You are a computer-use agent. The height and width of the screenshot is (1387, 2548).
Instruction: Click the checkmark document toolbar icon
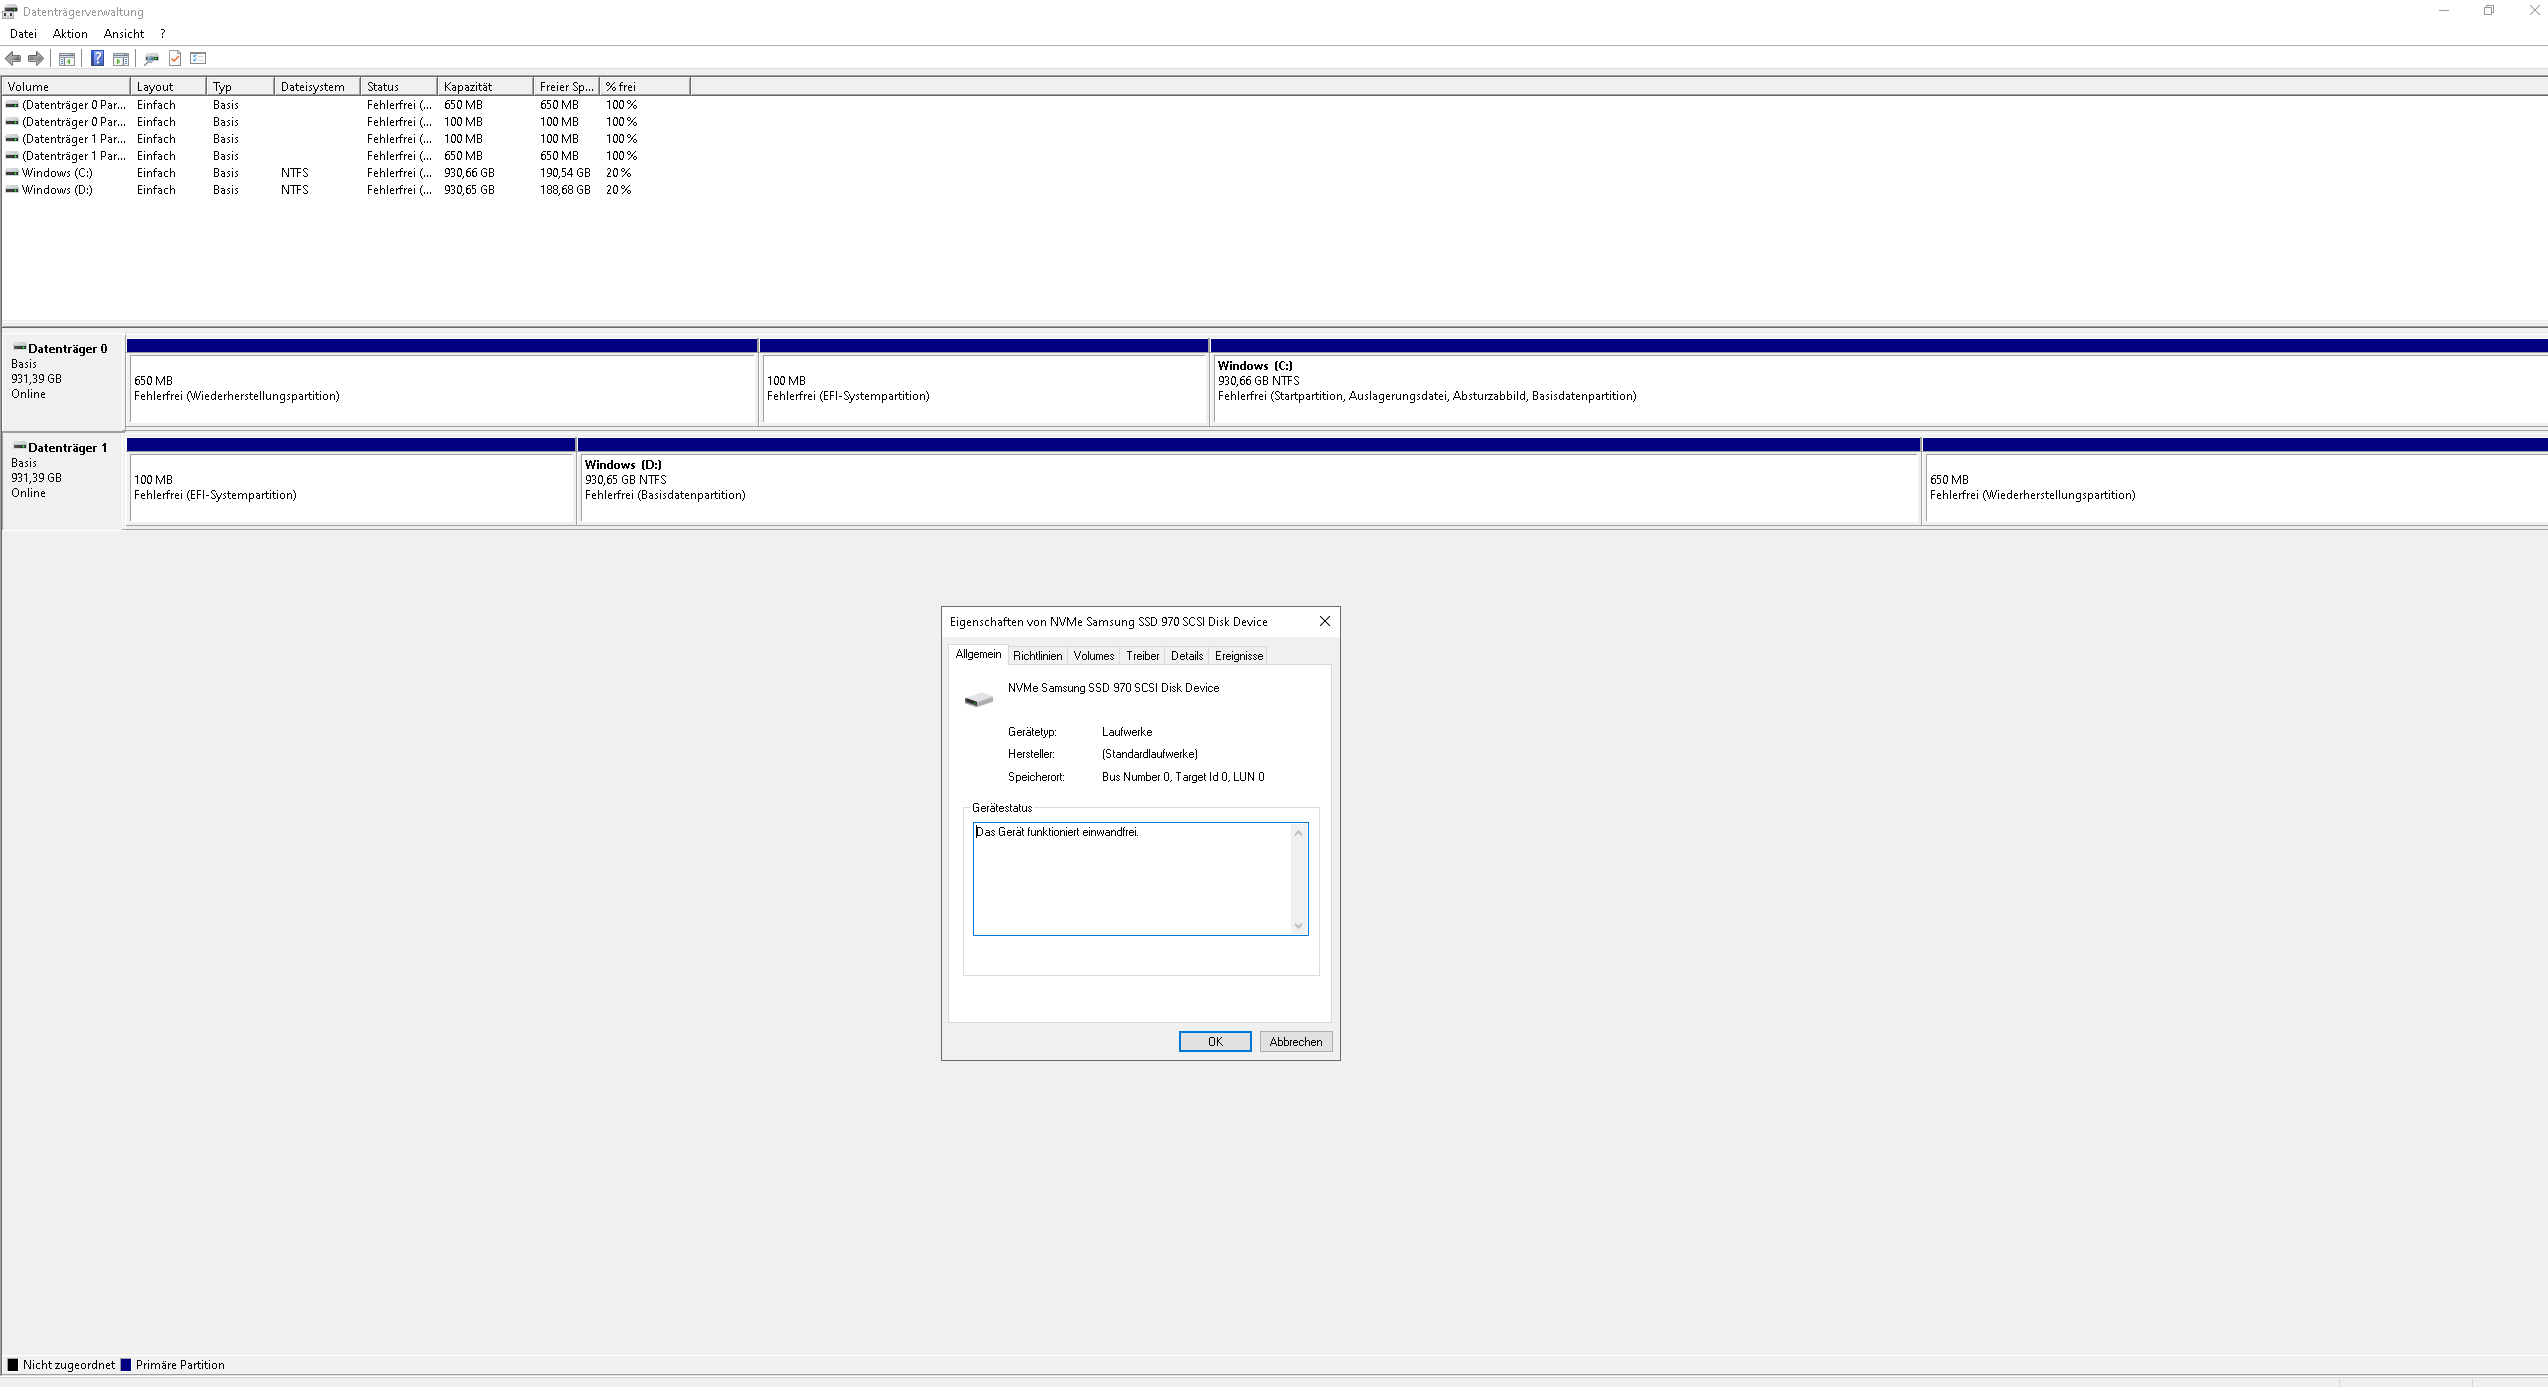pos(175,58)
